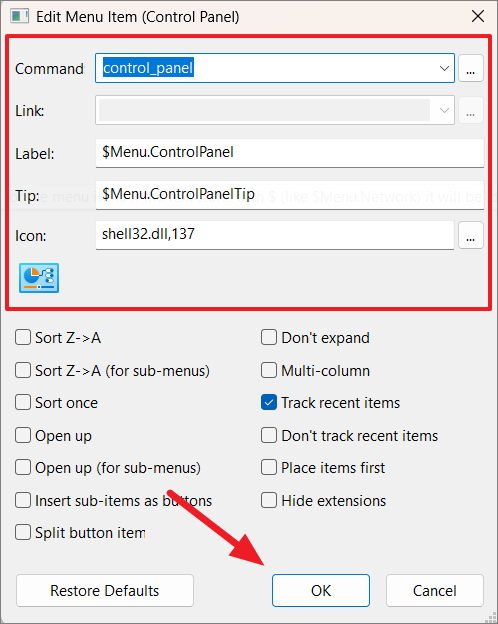Screen dimensions: 498x624
Task: Click the Control Panel icon preview
Action: [x=39, y=278]
